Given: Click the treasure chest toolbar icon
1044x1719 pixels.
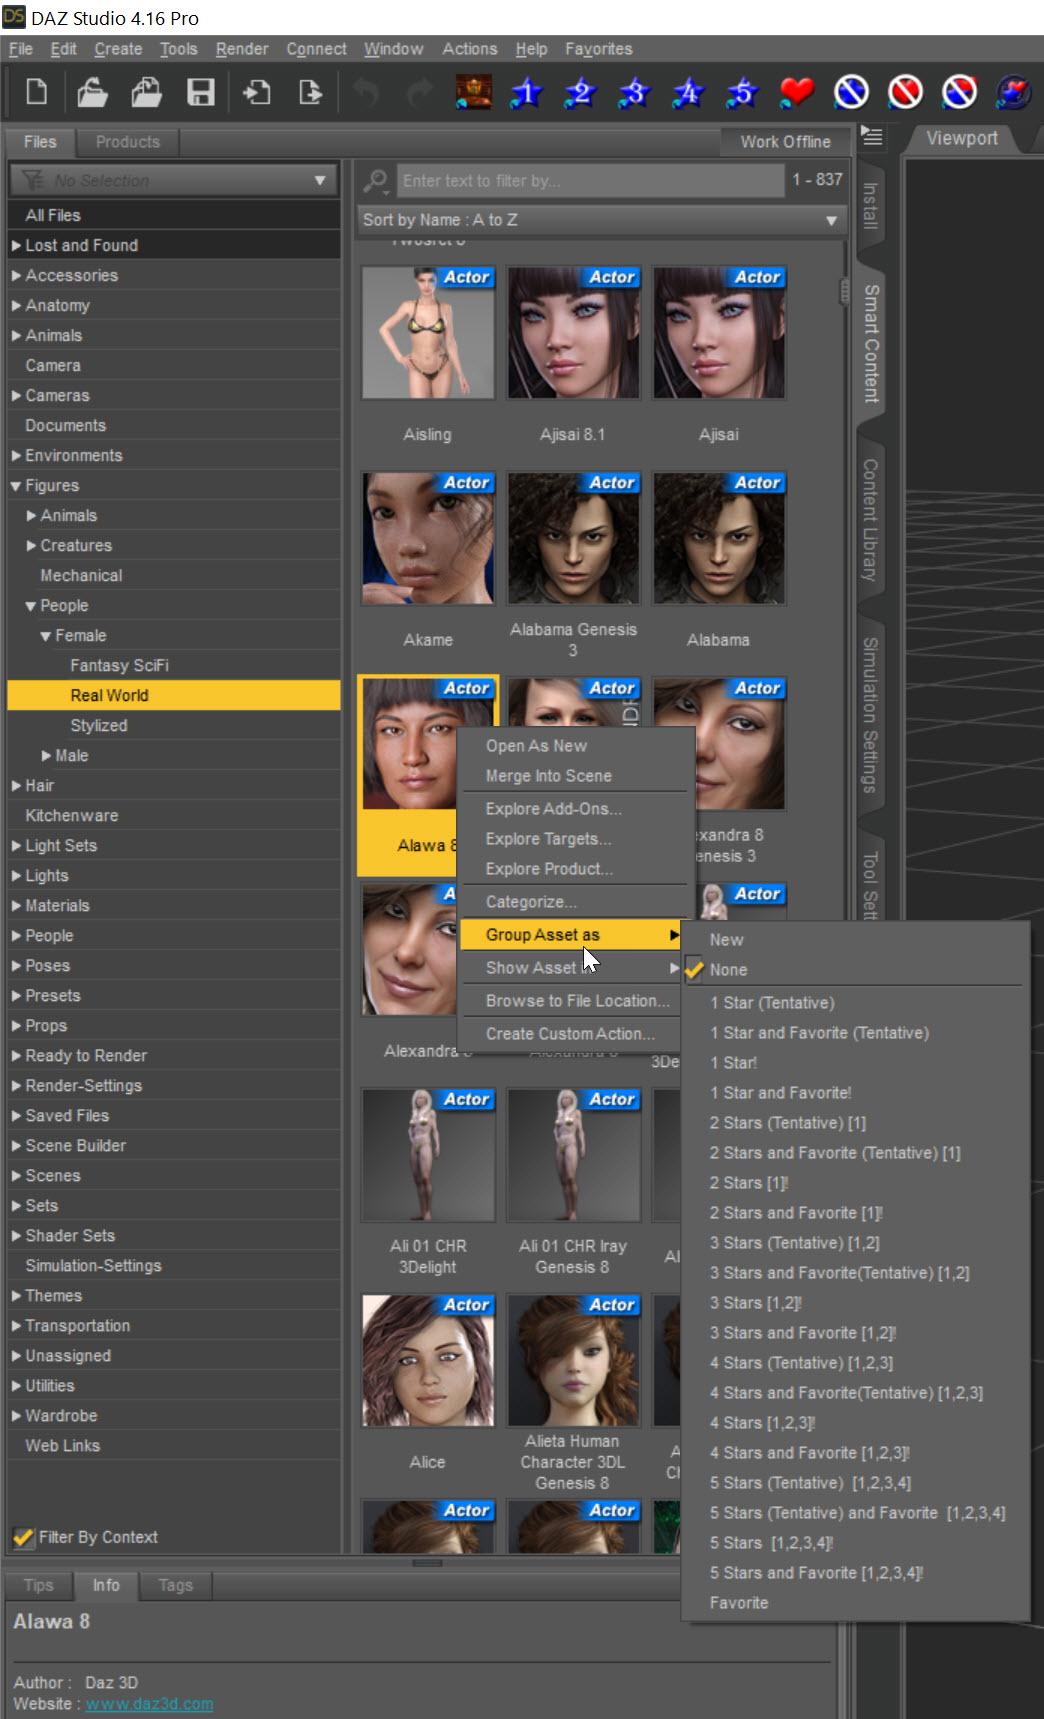Looking at the screenshot, I should coord(473,93).
